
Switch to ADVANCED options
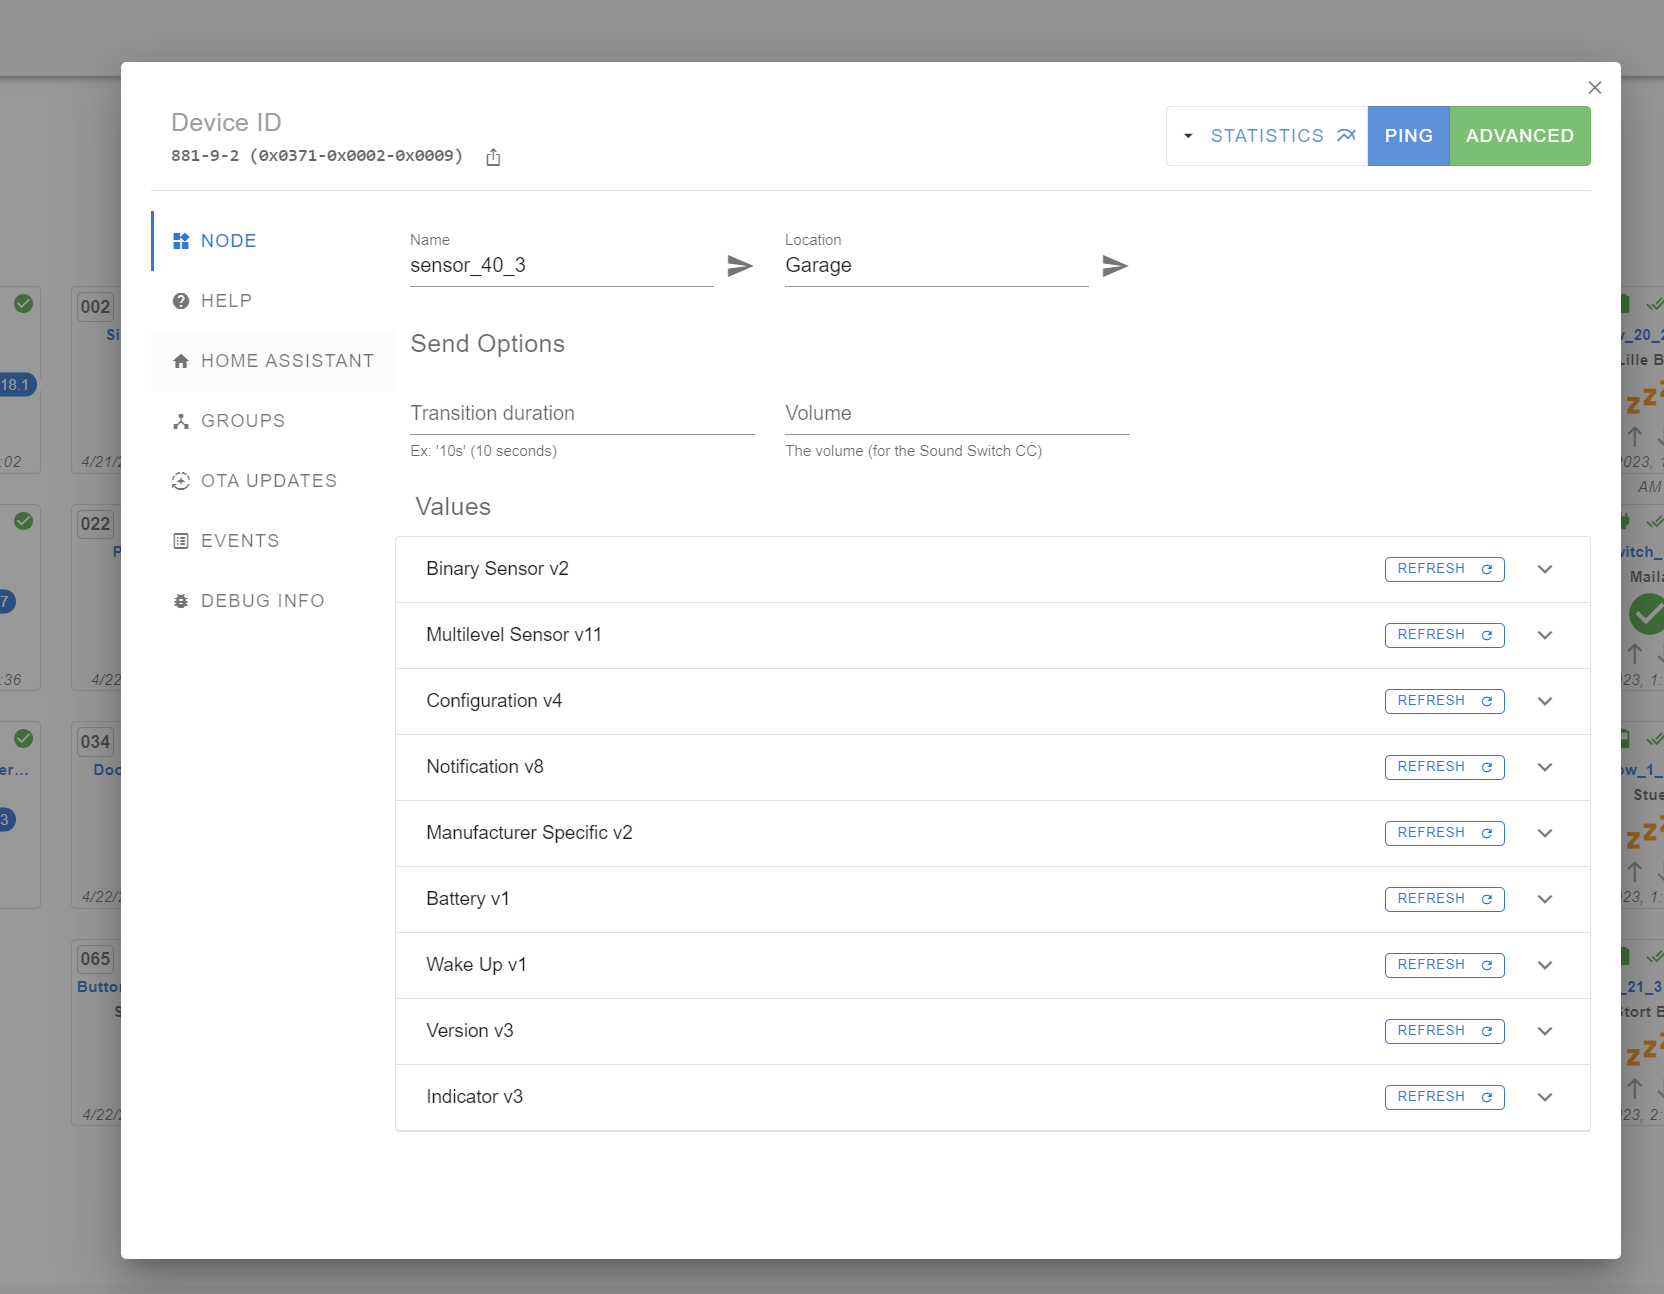click(x=1519, y=136)
